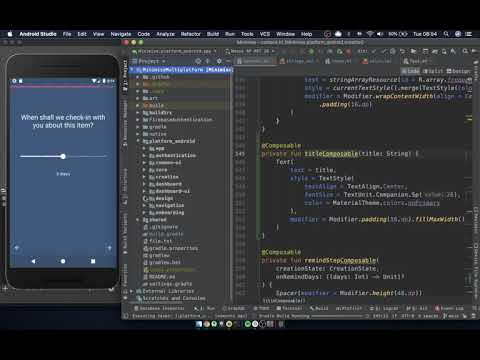Open the Nexus device selector dropdown
This screenshot has height=360, width=480.
(250, 51)
